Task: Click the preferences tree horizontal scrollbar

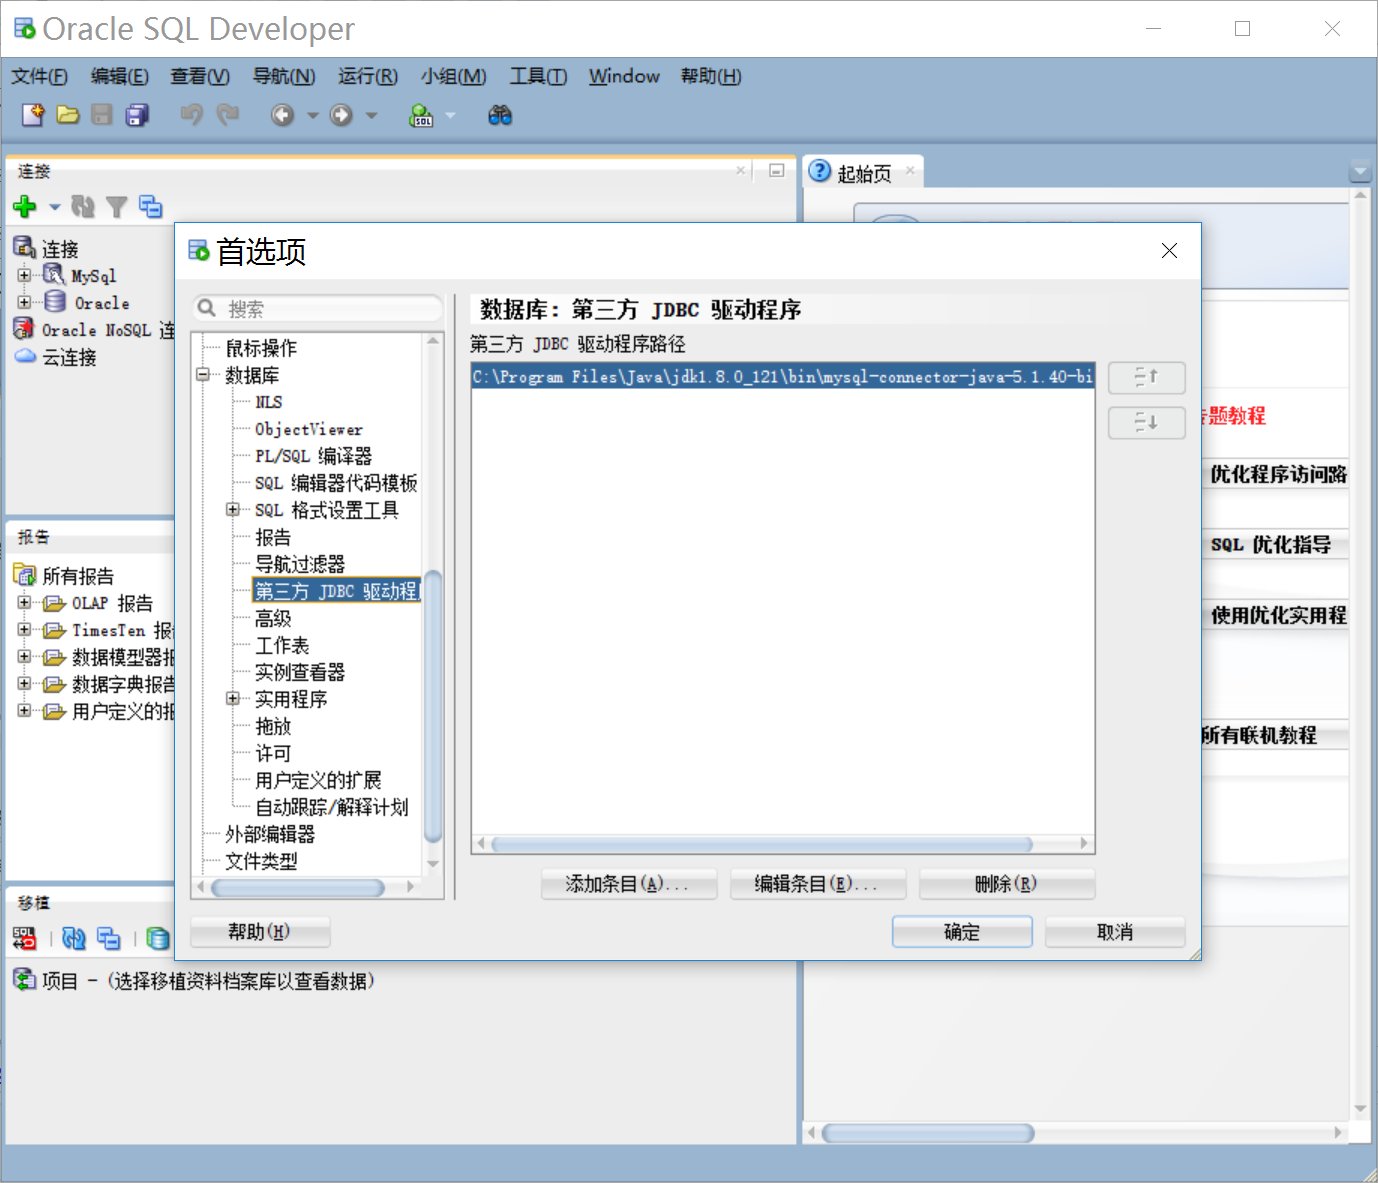Action: [x=298, y=887]
